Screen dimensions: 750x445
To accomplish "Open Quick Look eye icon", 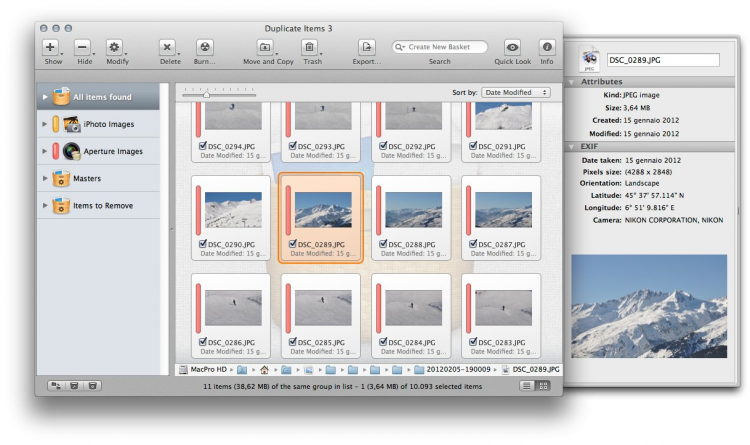I will [512, 47].
